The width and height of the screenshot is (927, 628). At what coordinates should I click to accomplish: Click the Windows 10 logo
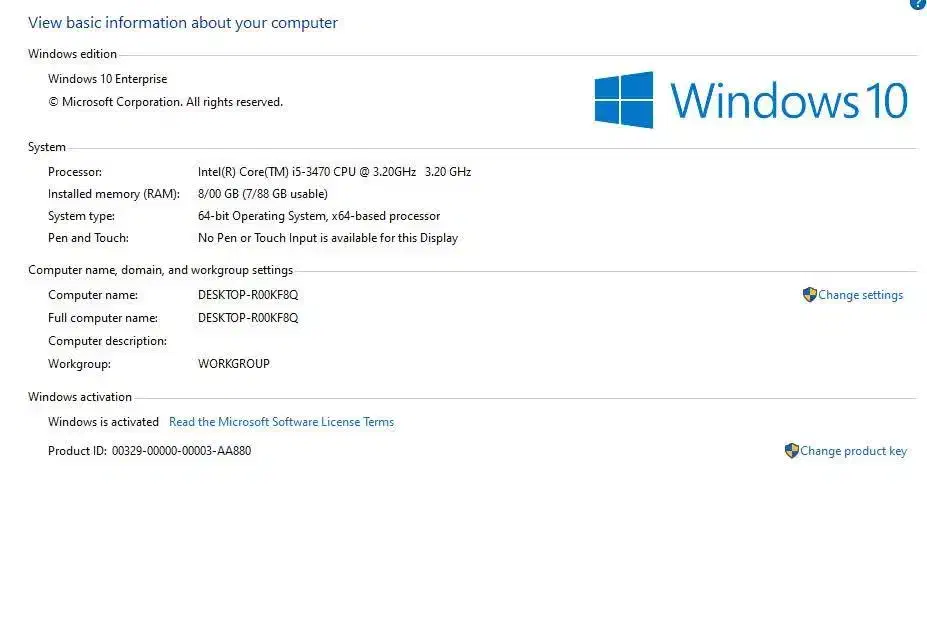(x=751, y=100)
